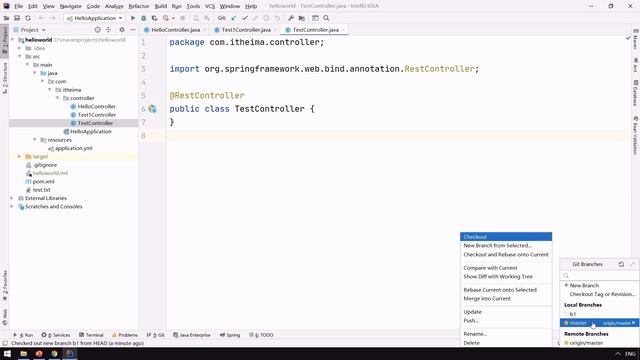Select the master local branch row
Viewport: 640px width, 360px height.
click(x=599, y=323)
